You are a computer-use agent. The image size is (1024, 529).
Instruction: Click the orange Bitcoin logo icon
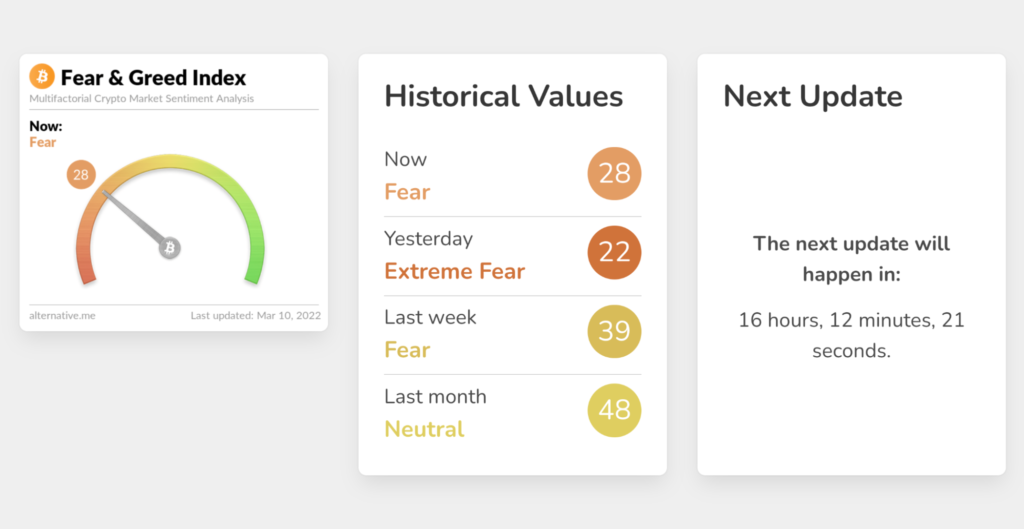coord(42,76)
